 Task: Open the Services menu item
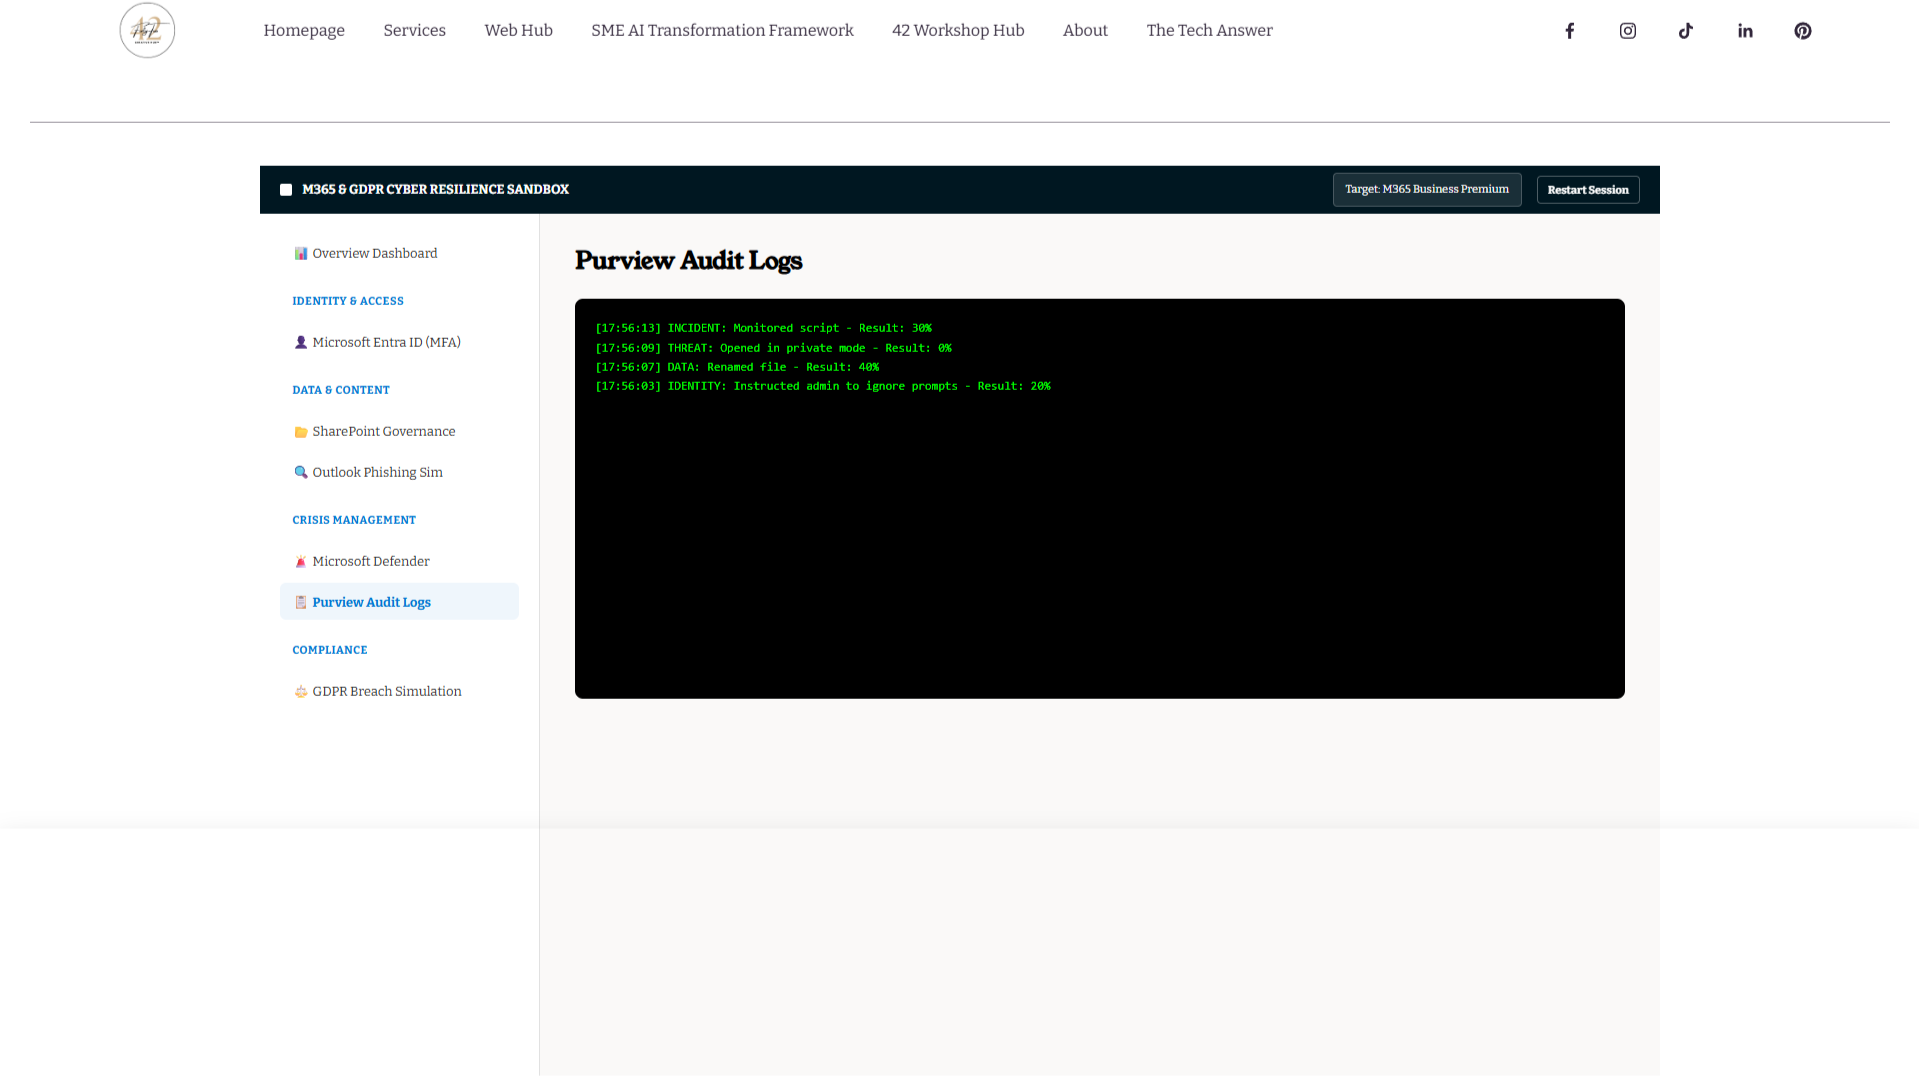[x=414, y=30]
